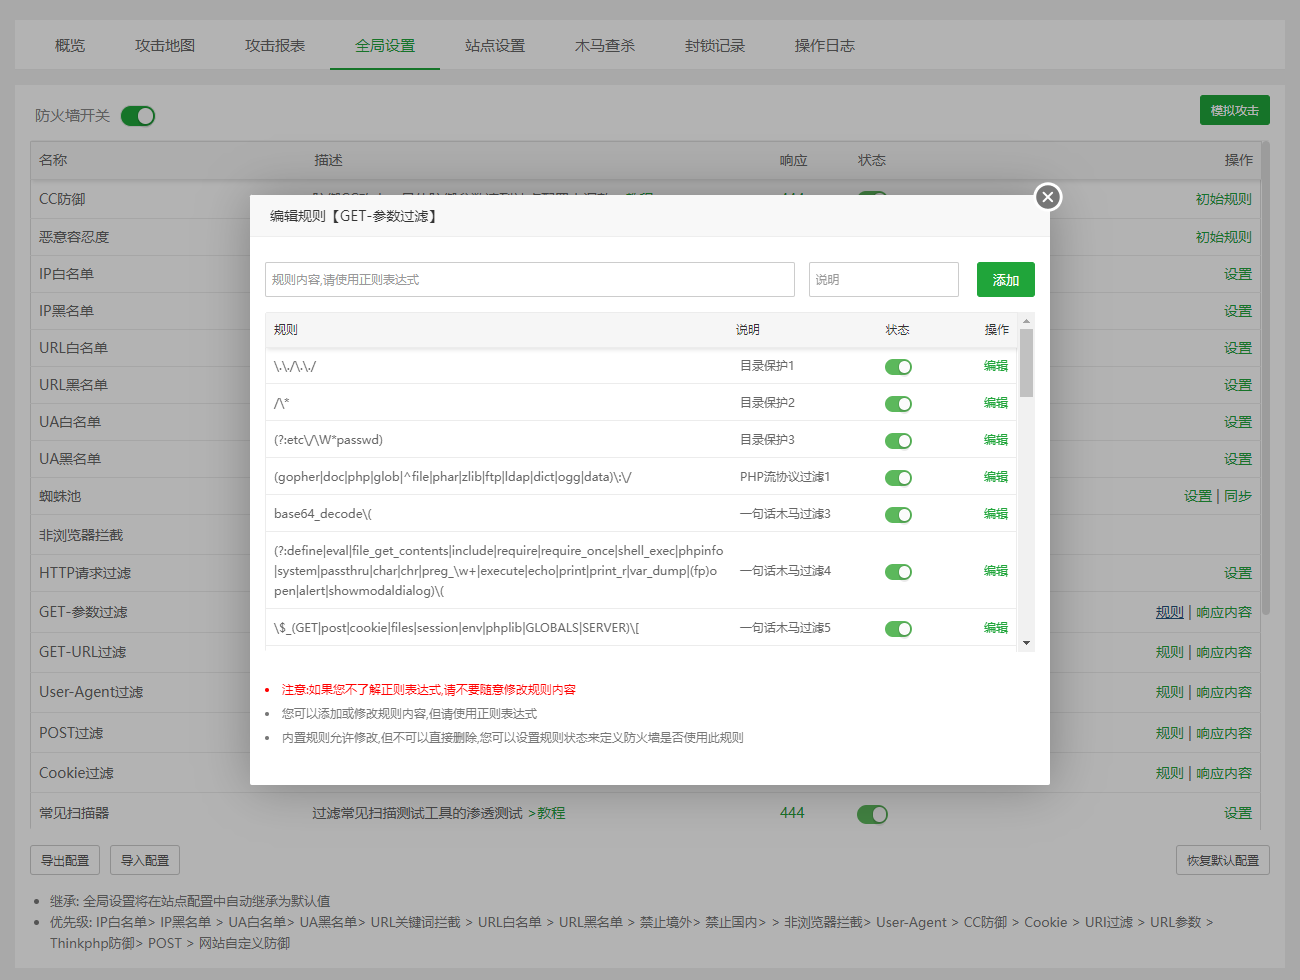Click the 导出配置 button

click(x=65, y=860)
